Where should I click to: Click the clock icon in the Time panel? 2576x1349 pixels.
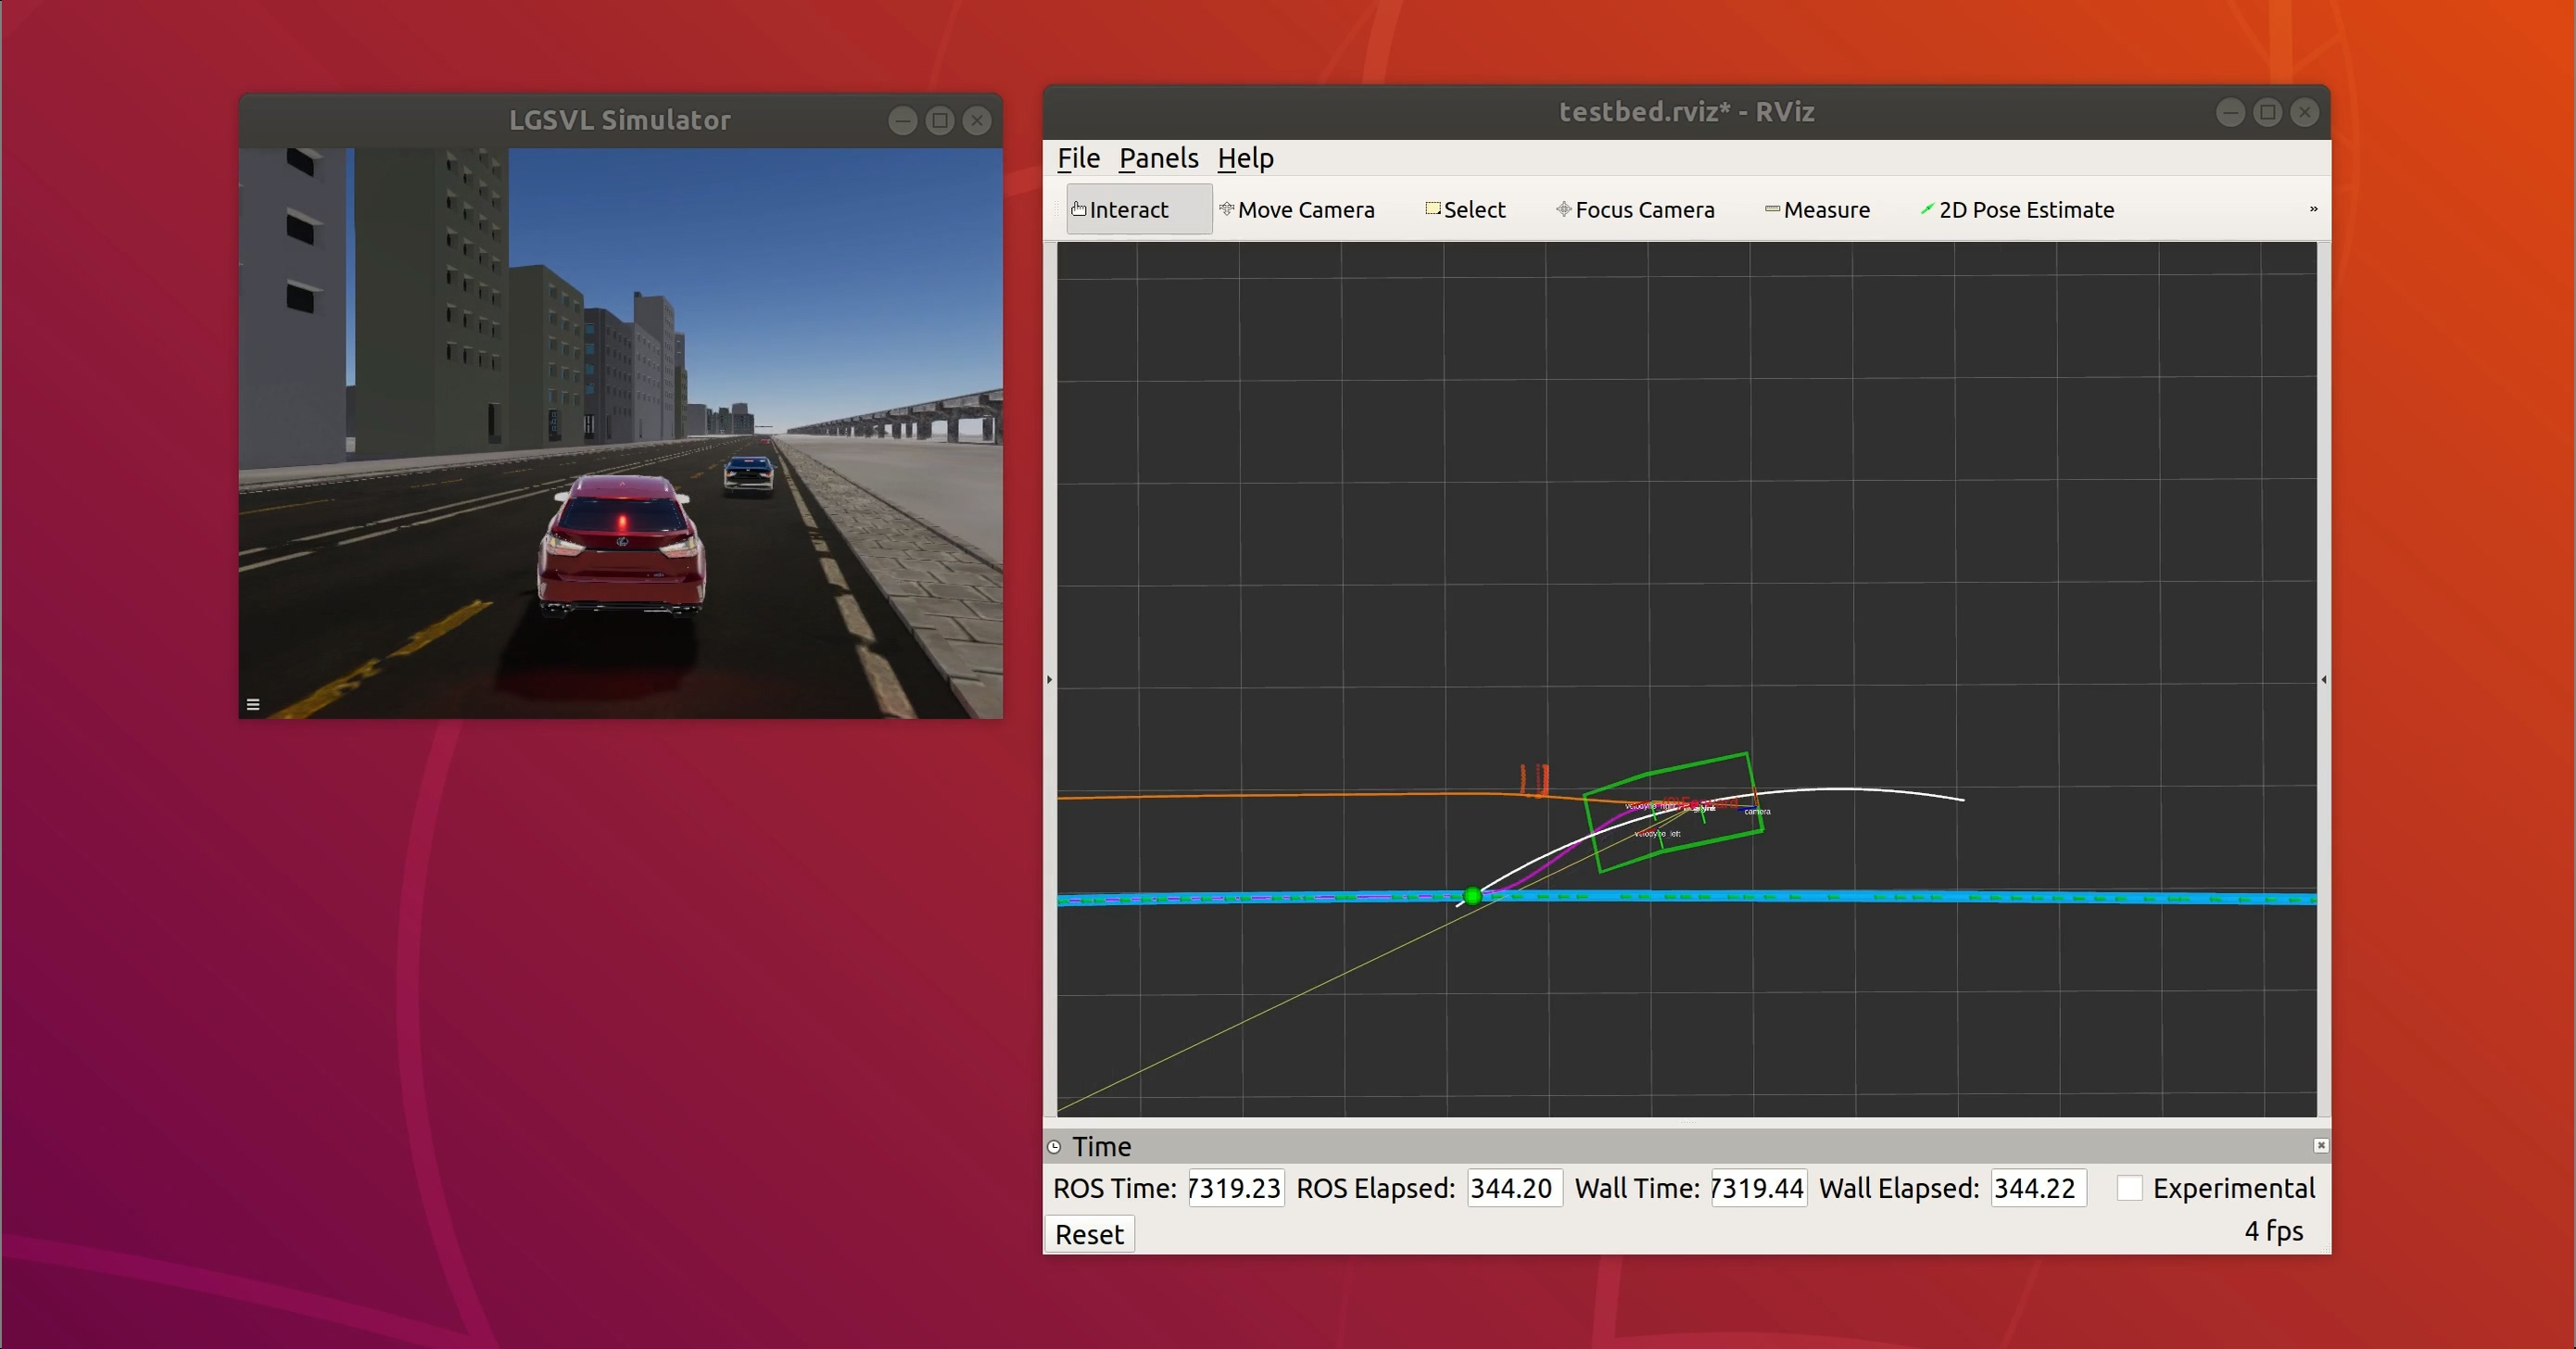click(1054, 1147)
